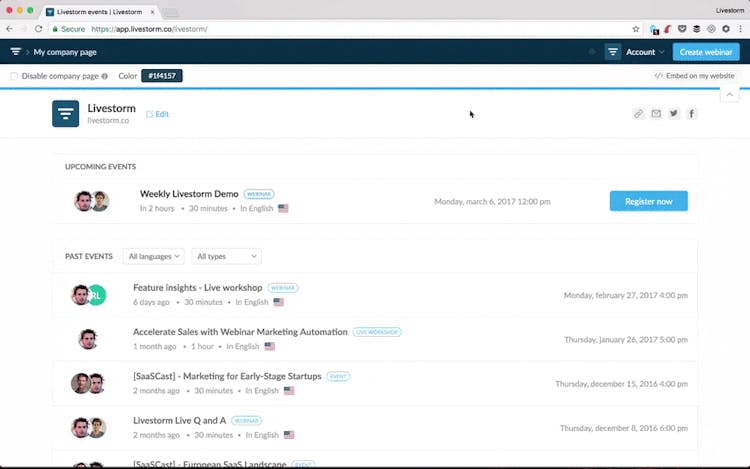Click the Livestorm logo in top navigation
750x469 pixels.
(x=16, y=52)
